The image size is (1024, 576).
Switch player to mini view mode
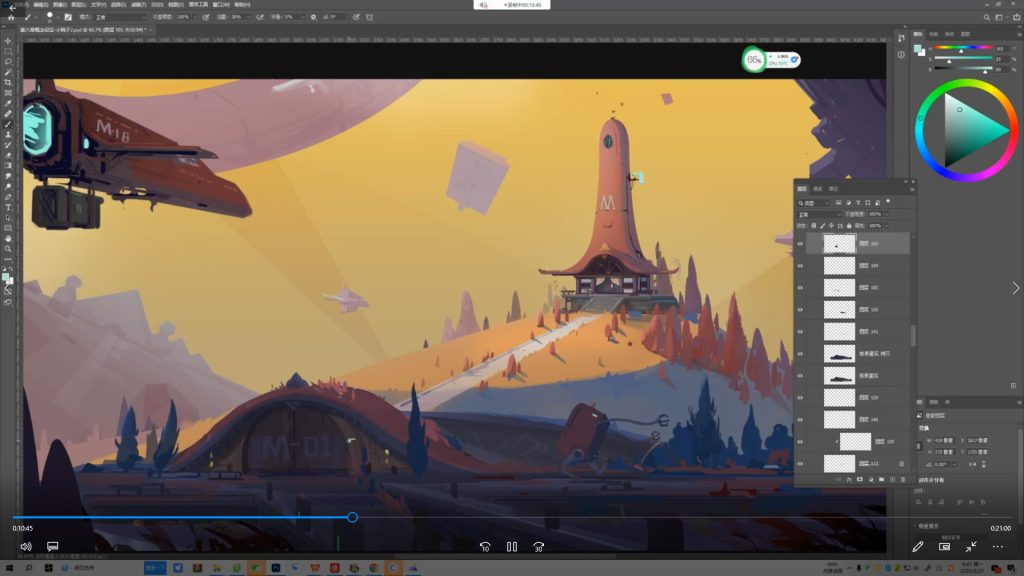[944, 547]
